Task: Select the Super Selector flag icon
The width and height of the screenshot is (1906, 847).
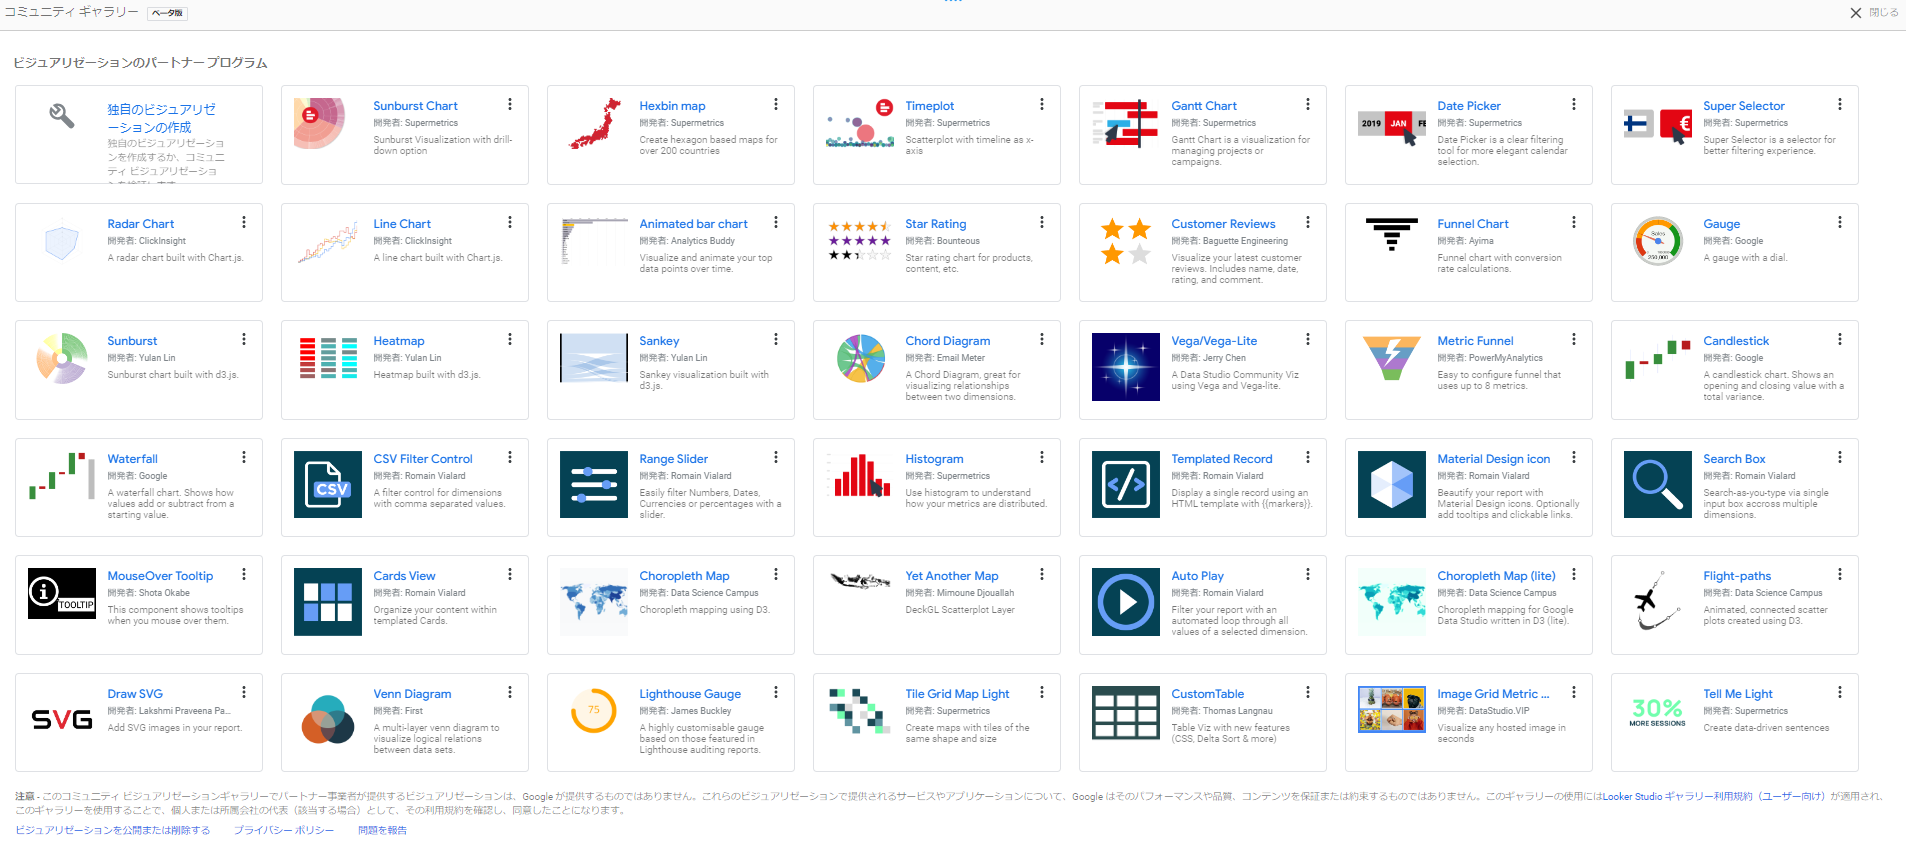Action: click(1658, 126)
